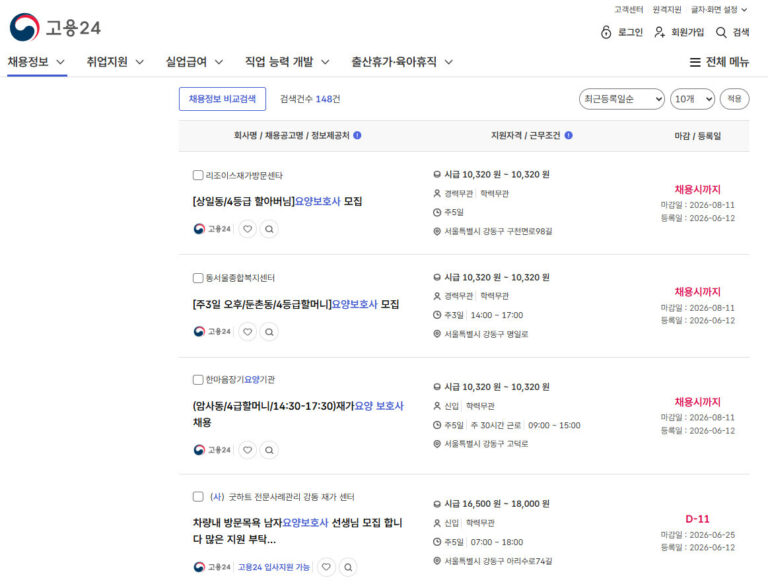Favorite the 상일동/4등급 할아버님 job with heart icon
The image size is (768, 584).
[248, 229]
